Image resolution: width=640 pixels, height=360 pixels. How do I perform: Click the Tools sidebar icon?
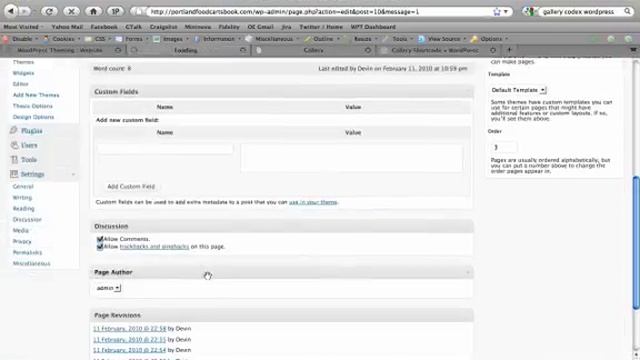(x=14, y=160)
